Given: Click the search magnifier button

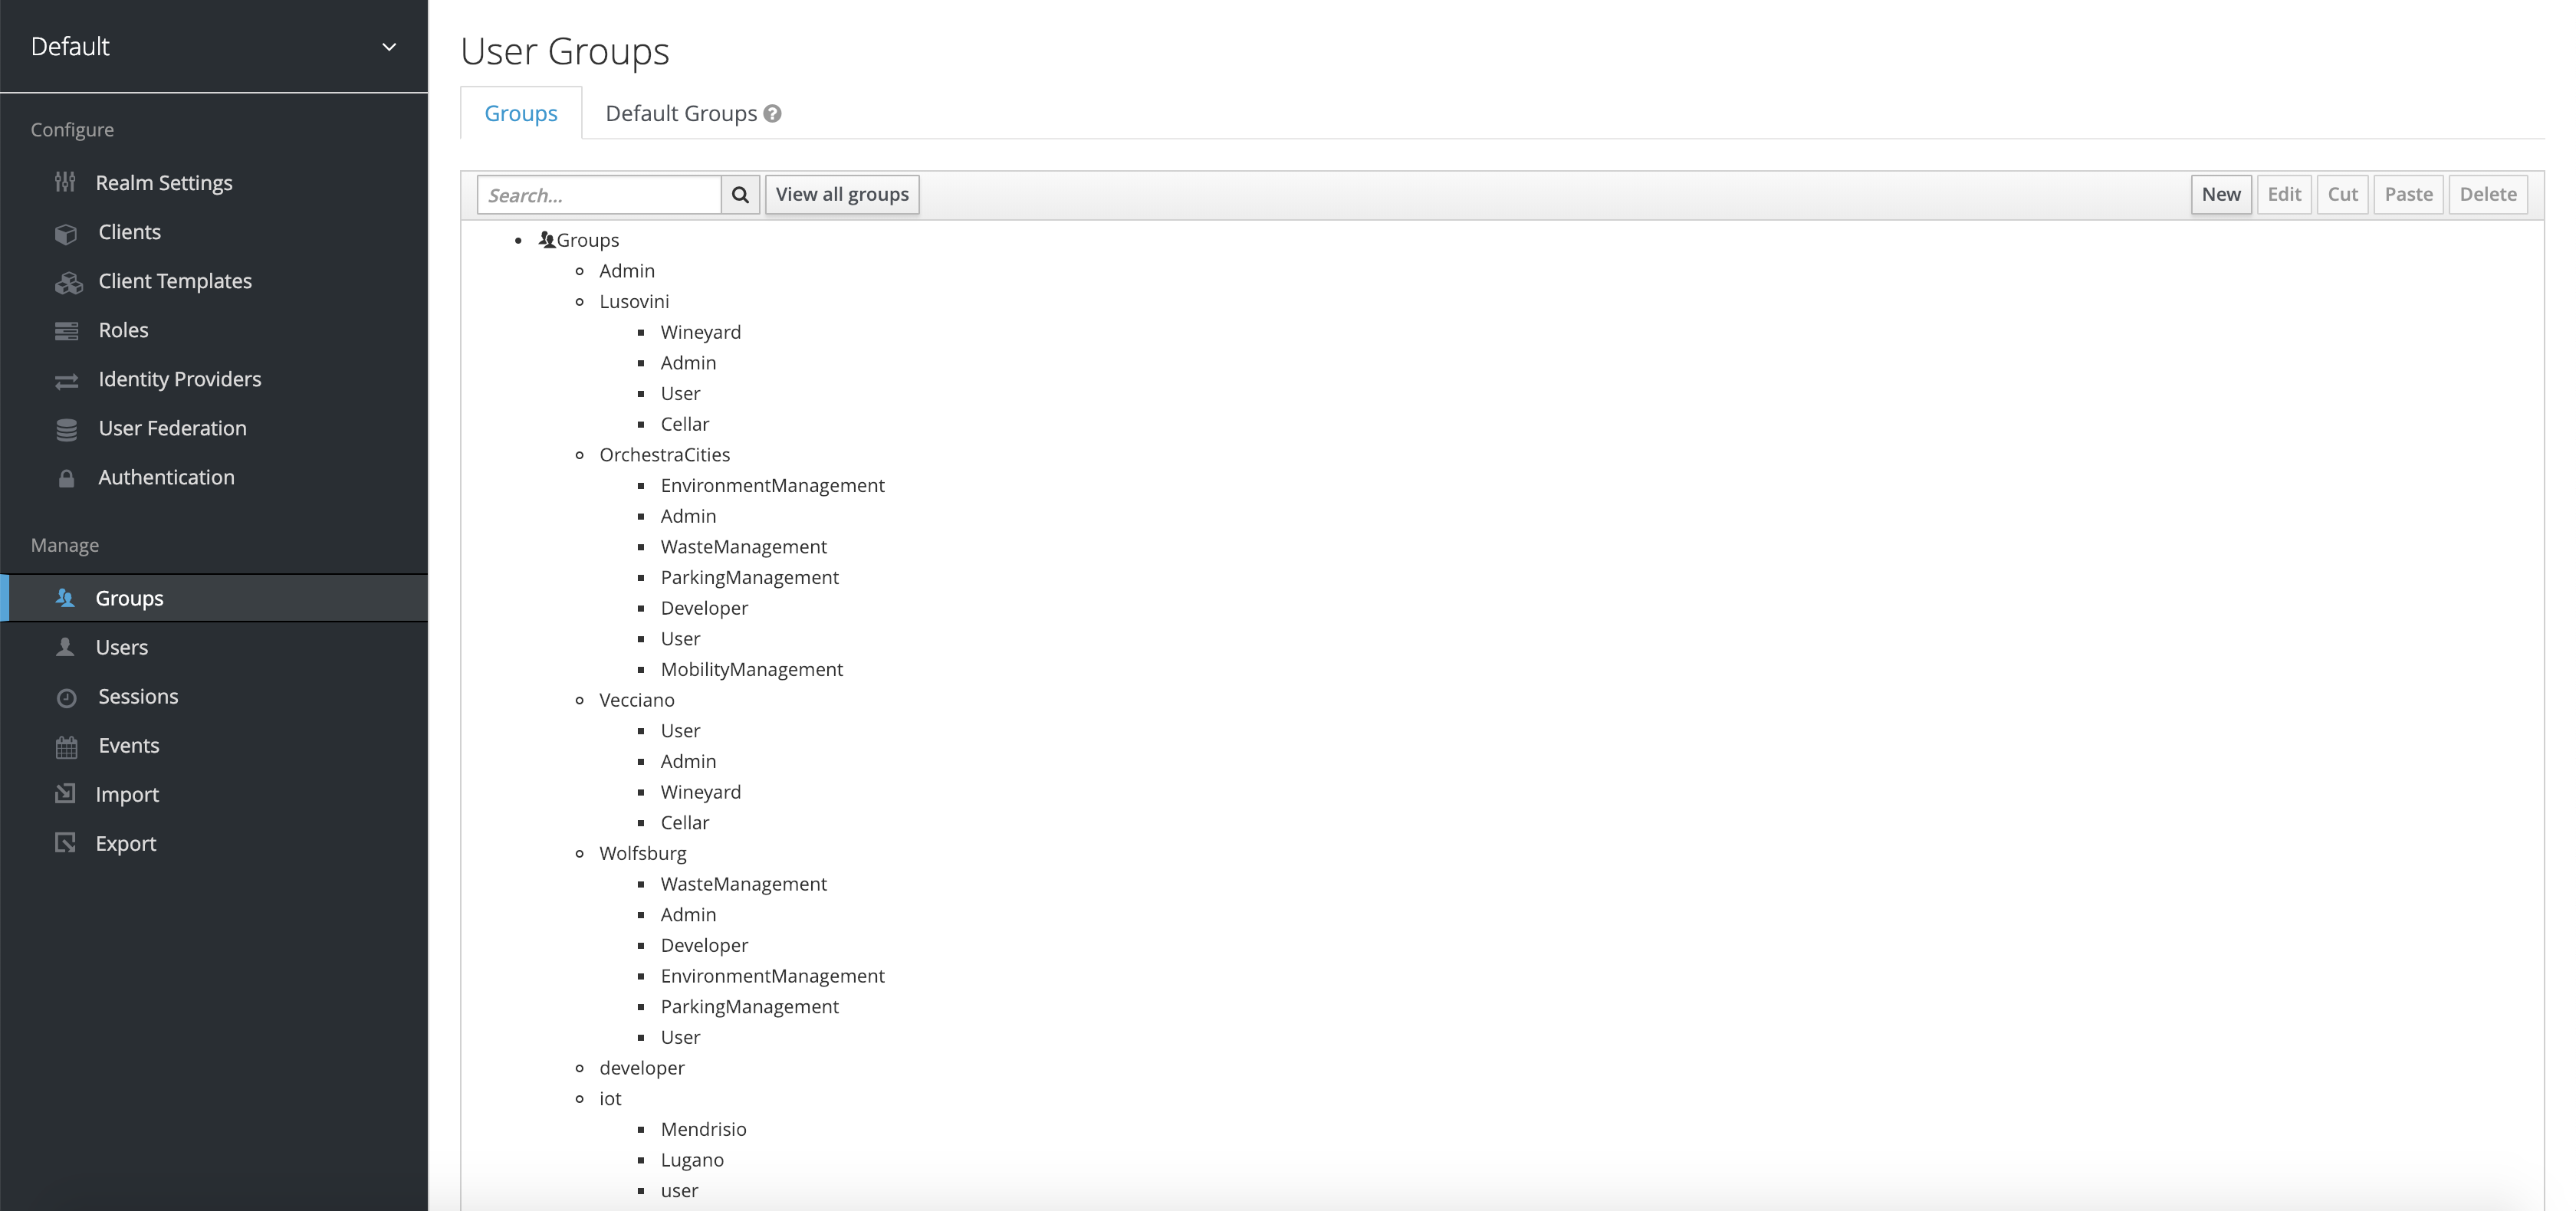Looking at the screenshot, I should point(740,195).
